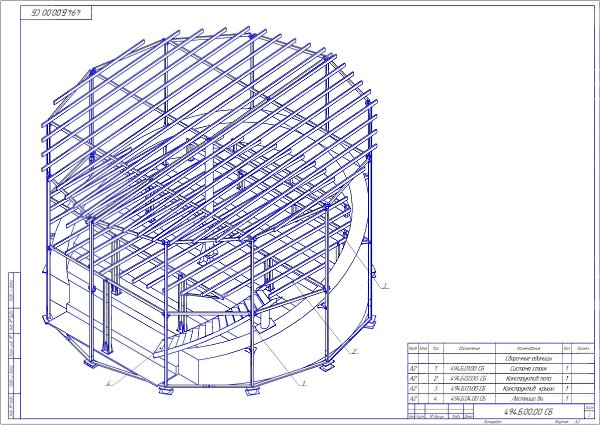Click callout number 3 leader label
This screenshot has width=600, height=425.
pos(386,285)
